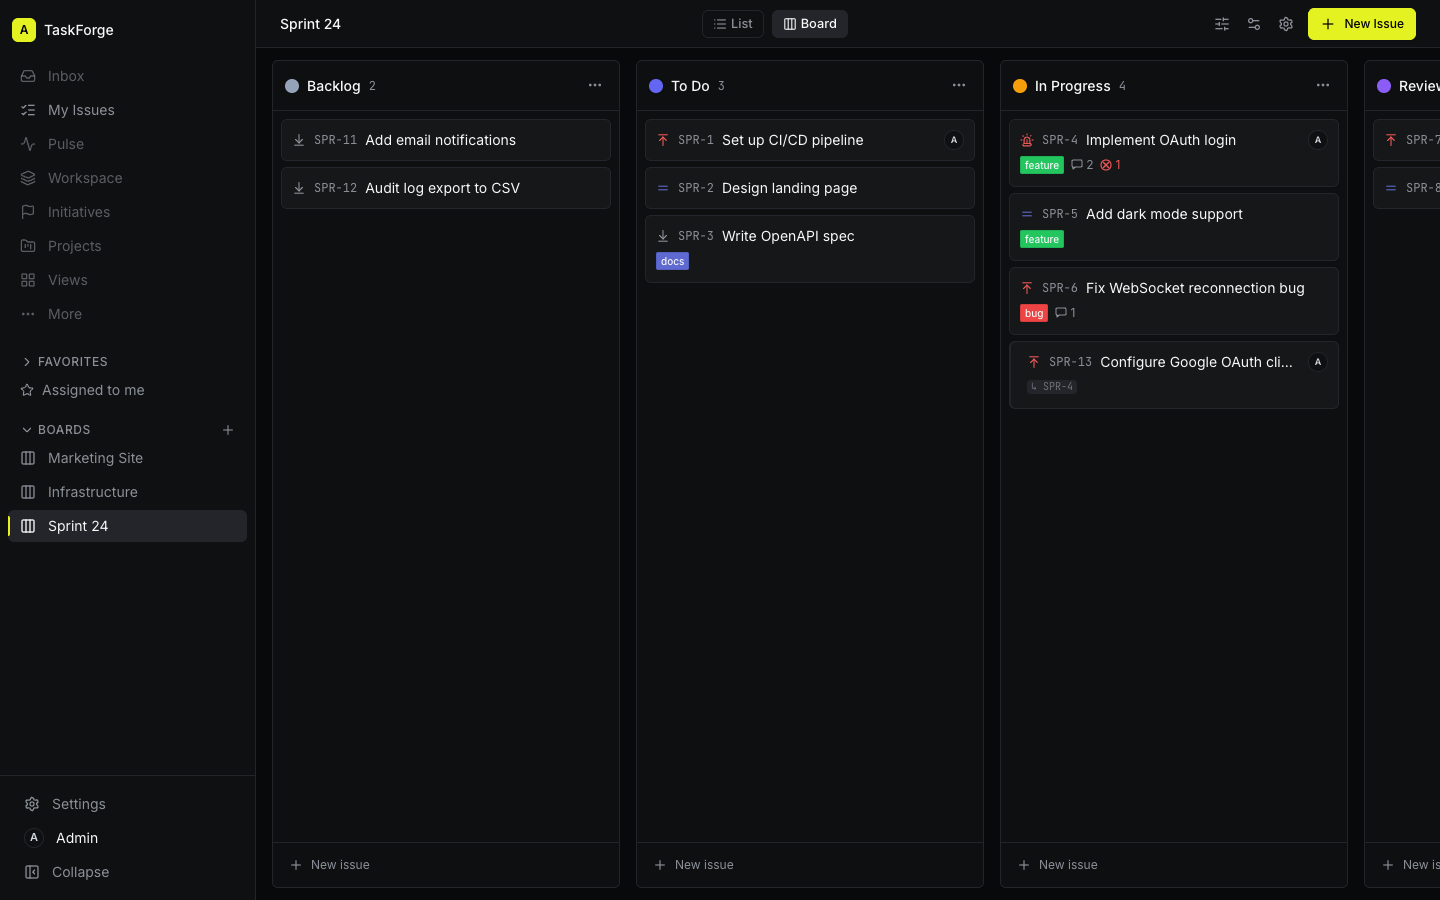This screenshot has width=1440, height=900.
Task: Open Add dark mode support card
Action: (1174, 227)
